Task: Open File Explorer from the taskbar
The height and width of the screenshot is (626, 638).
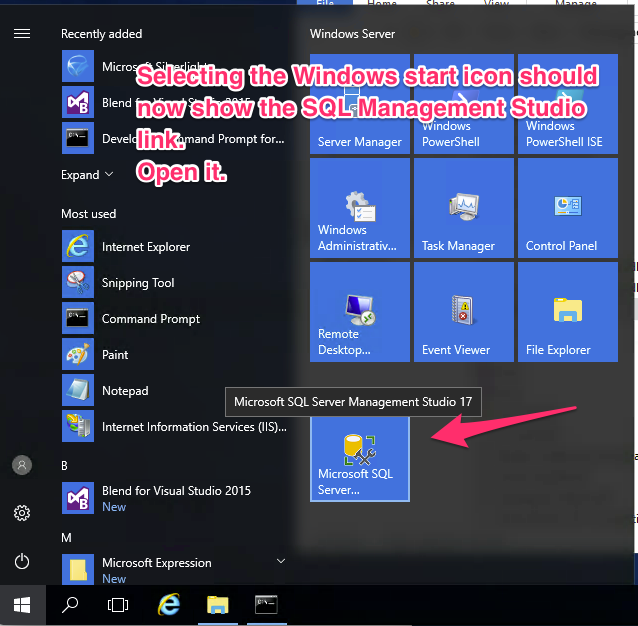Action: coord(218,604)
